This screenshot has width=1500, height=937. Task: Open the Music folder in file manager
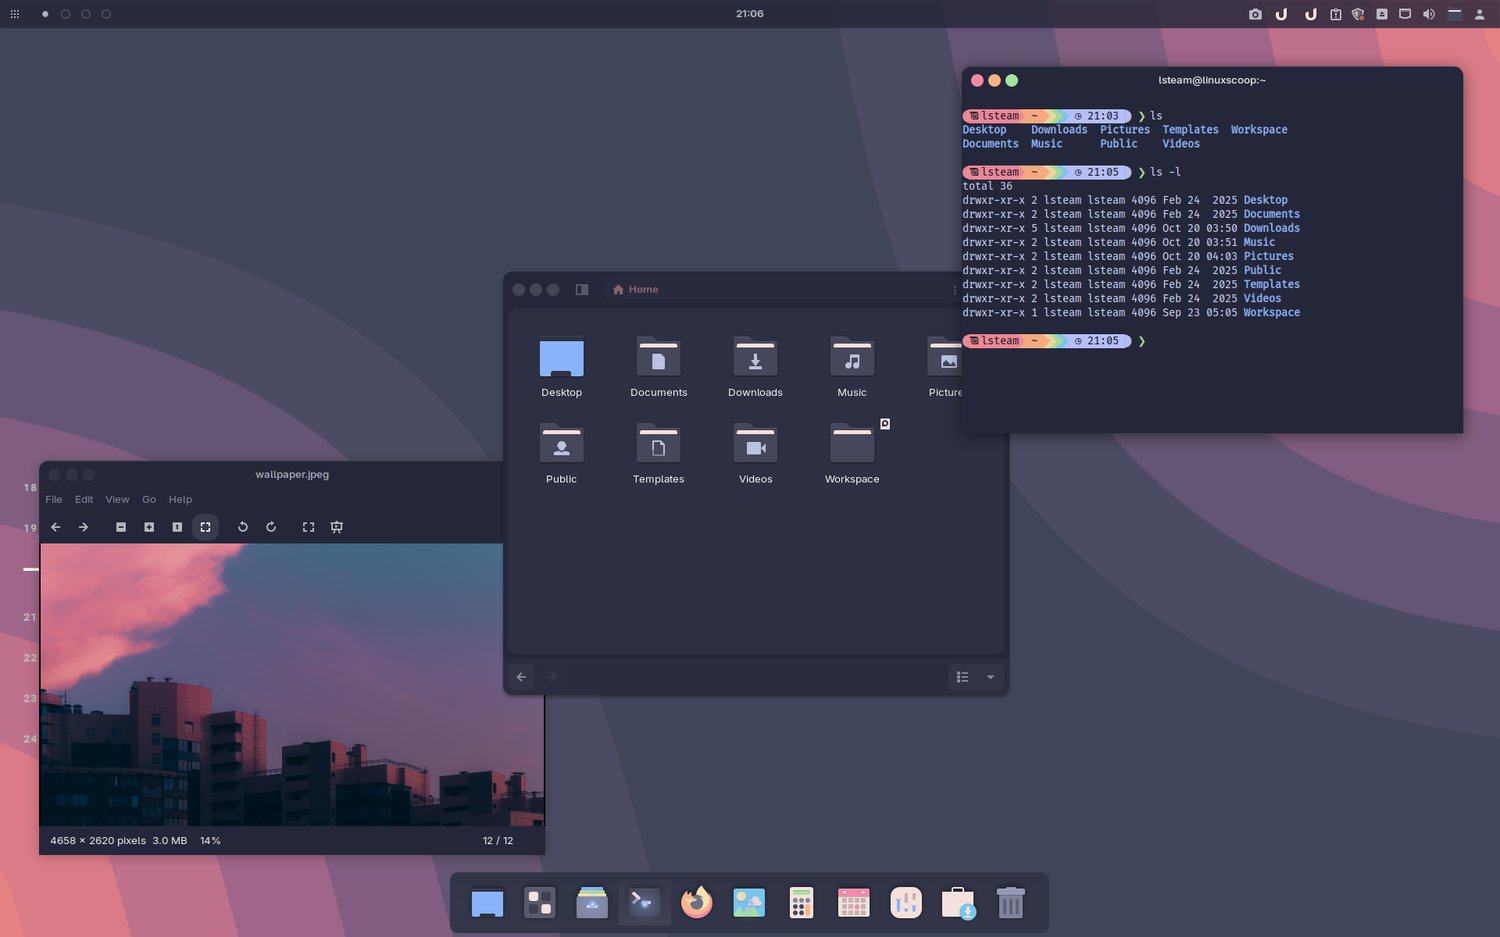pos(852,367)
